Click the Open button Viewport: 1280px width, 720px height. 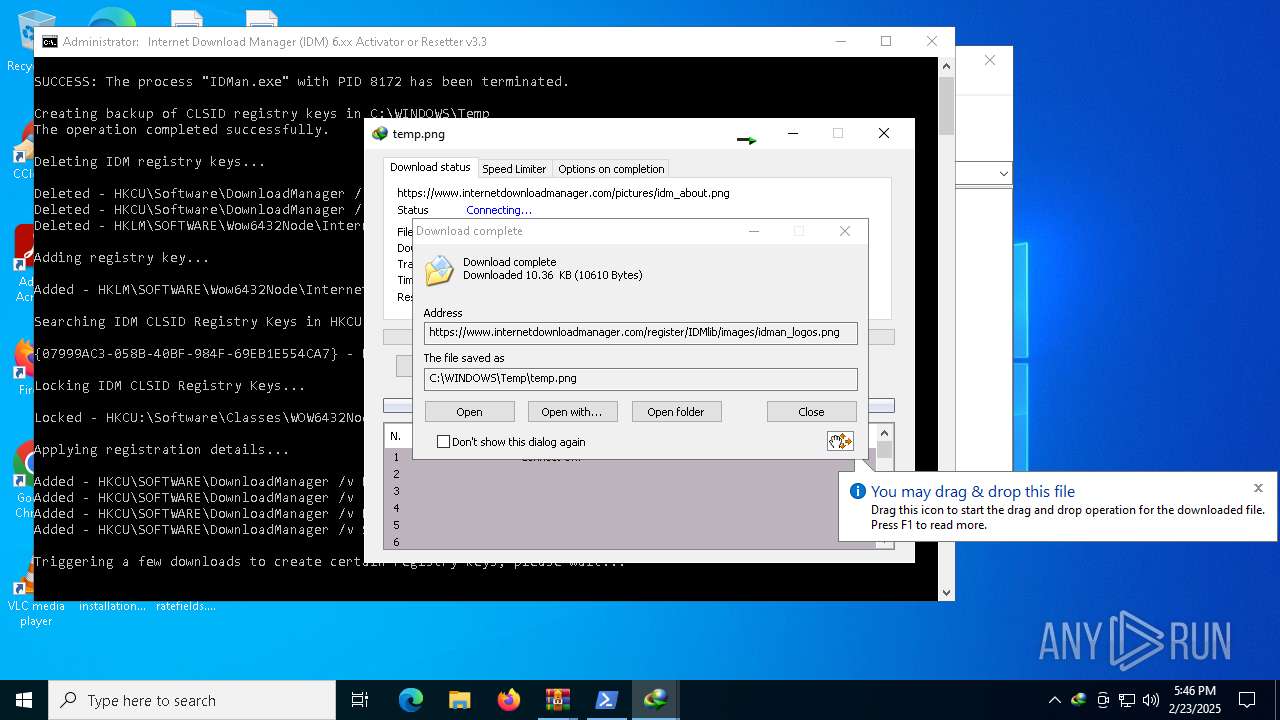469,411
